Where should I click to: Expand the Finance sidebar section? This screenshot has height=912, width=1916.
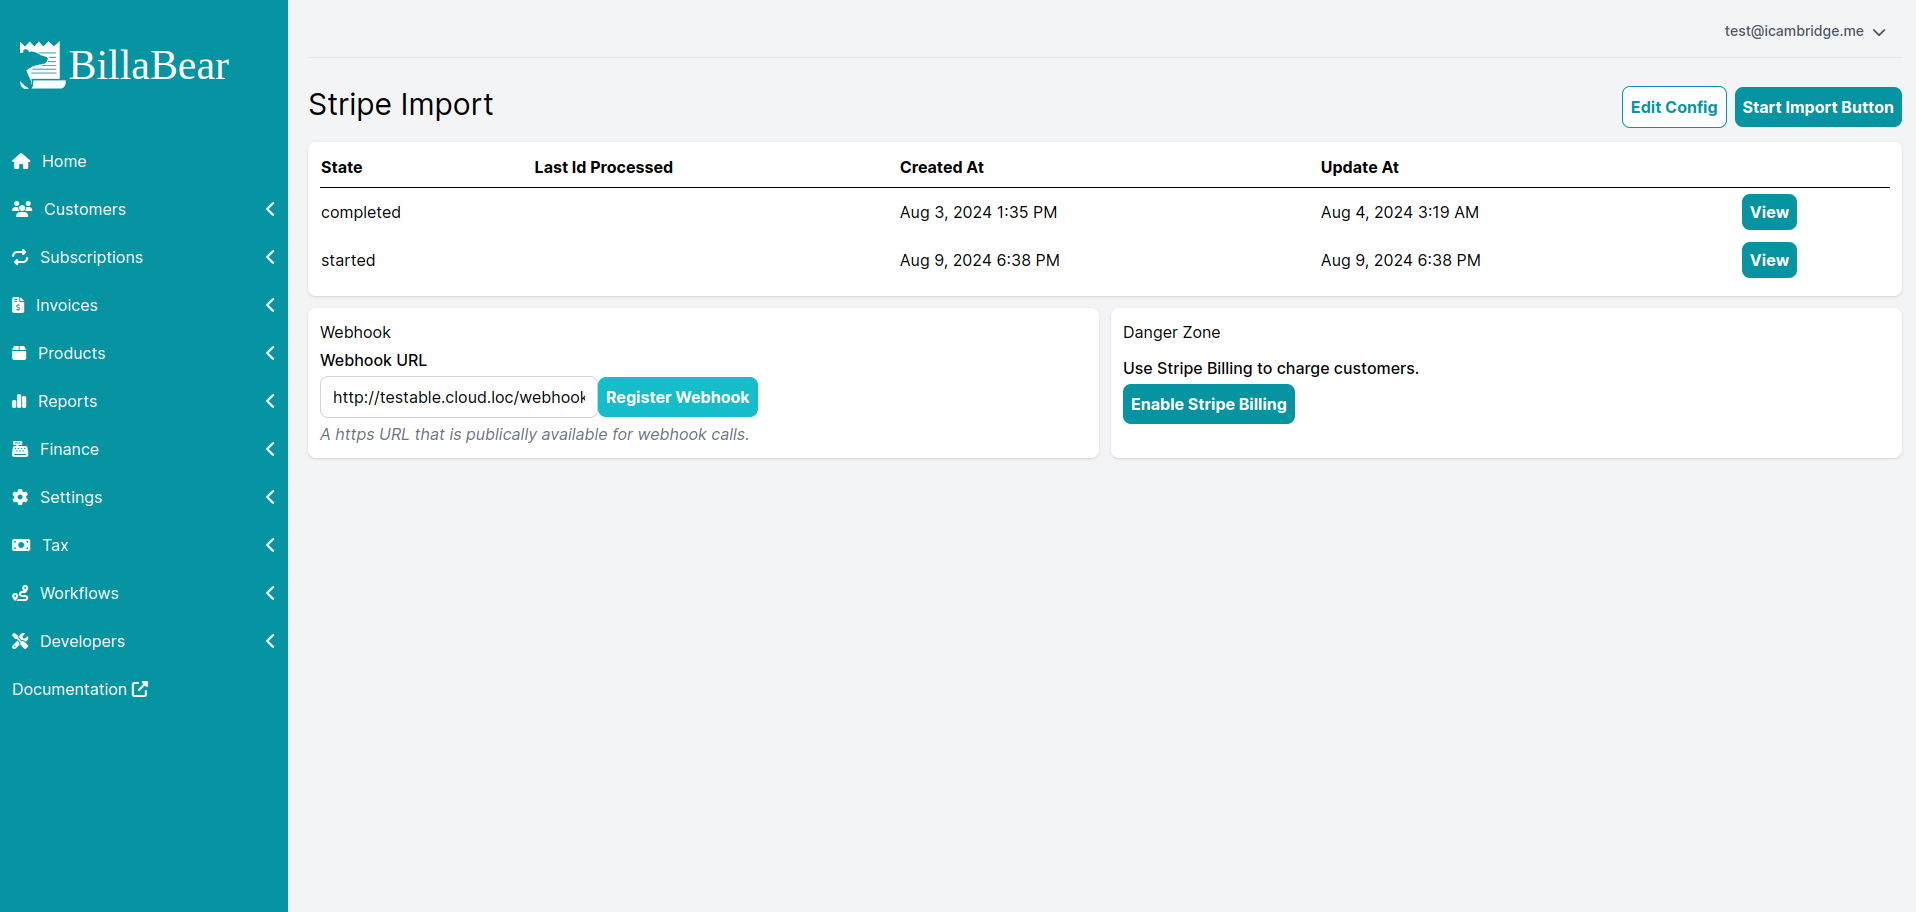[x=270, y=449]
